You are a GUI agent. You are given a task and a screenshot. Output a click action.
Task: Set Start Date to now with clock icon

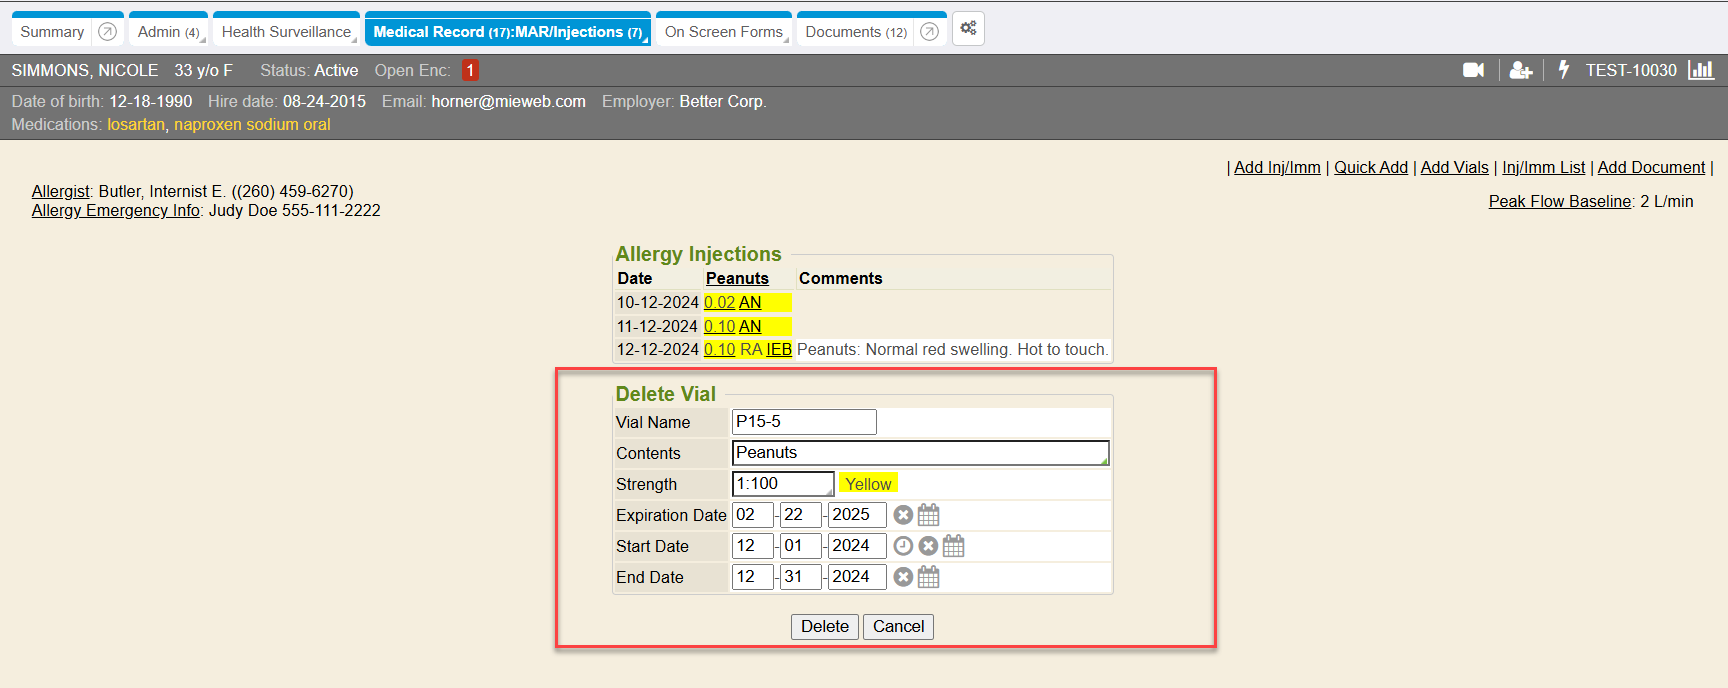tap(903, 546)
